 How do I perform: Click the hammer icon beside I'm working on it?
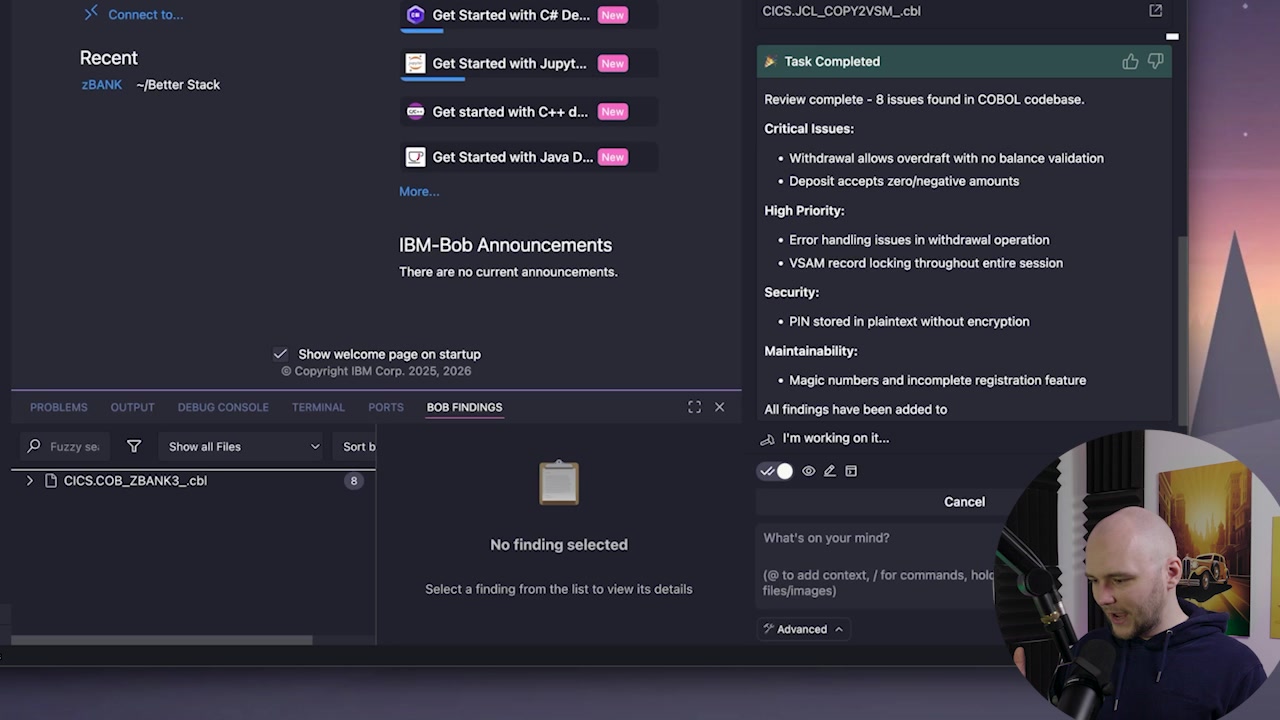point(768,438)
